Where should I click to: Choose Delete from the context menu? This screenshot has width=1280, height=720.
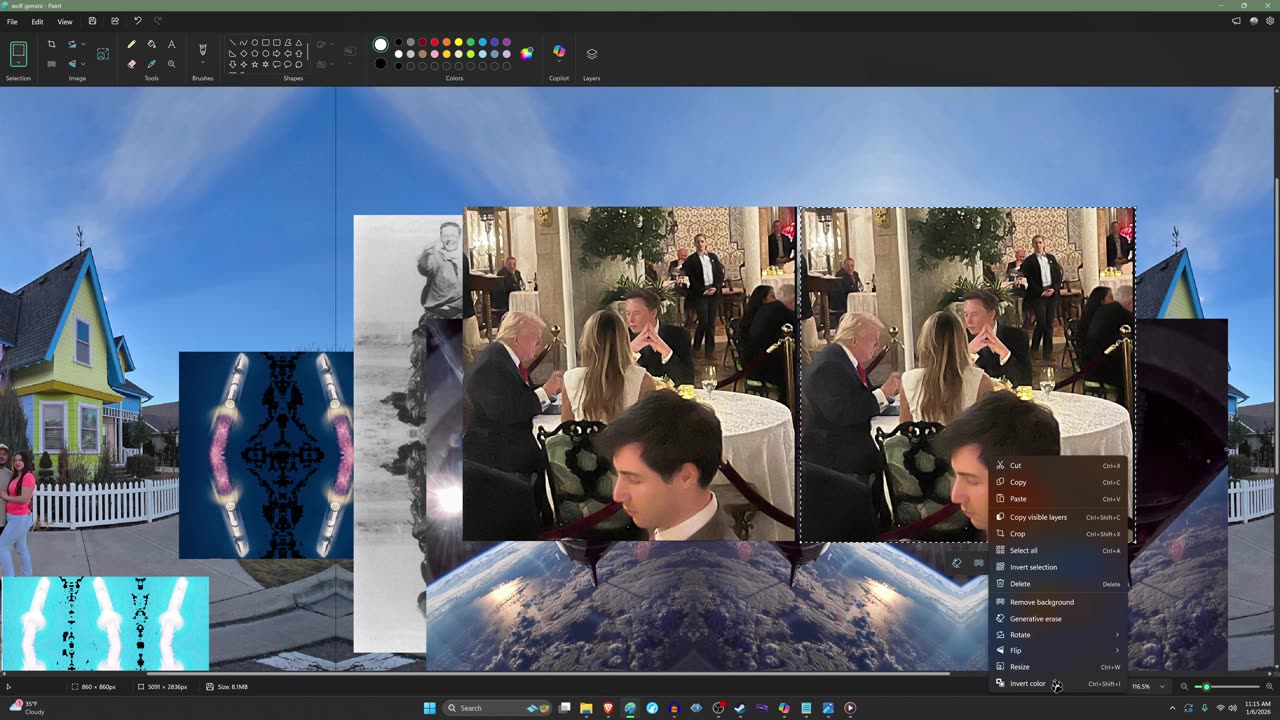click(1058, 584)
